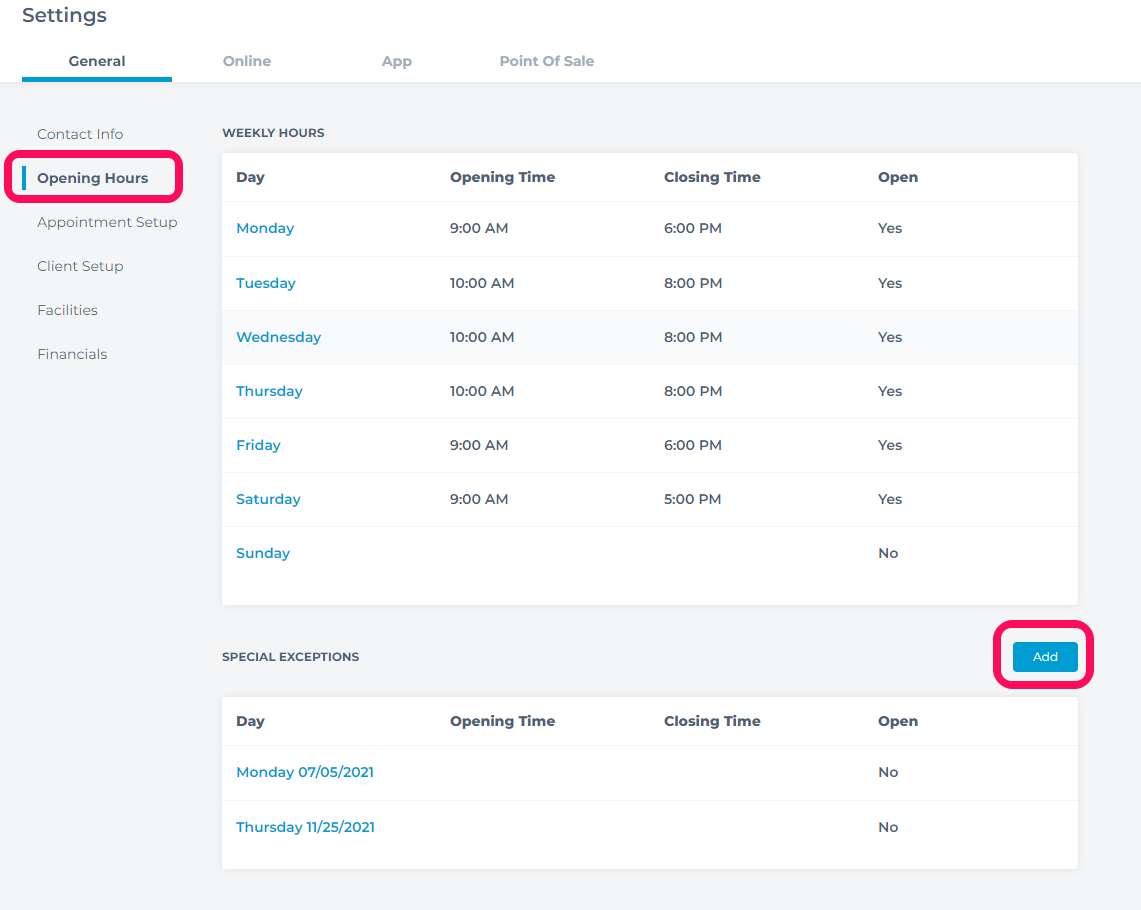The width and height of the screenshot is (1141, 910).
Task: Select Opening Hours in the sidebar
Action: [92, 178]
